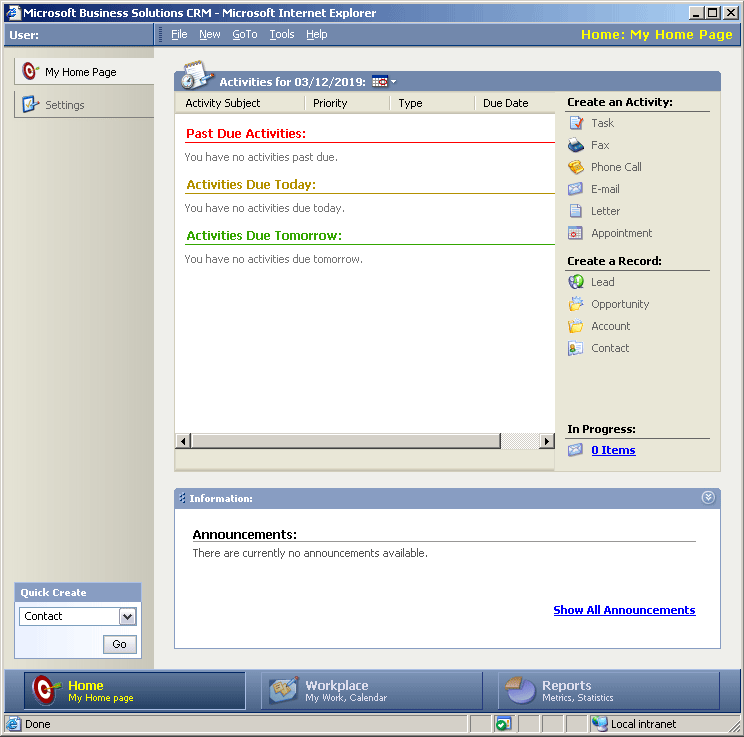Click the green status bar indicator icon
The width and height of the screenshot is (744, 737).
[x=503, y=724]
